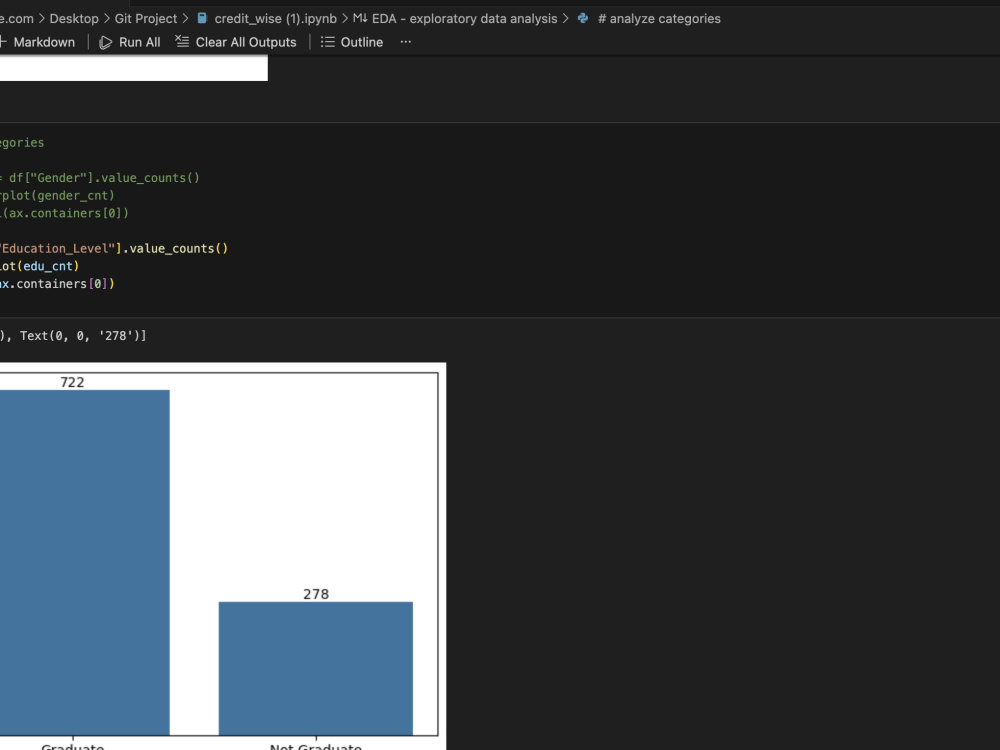Select Desktop in the breadcrumb path
The image size is (1000, 750).
[74, 18]
